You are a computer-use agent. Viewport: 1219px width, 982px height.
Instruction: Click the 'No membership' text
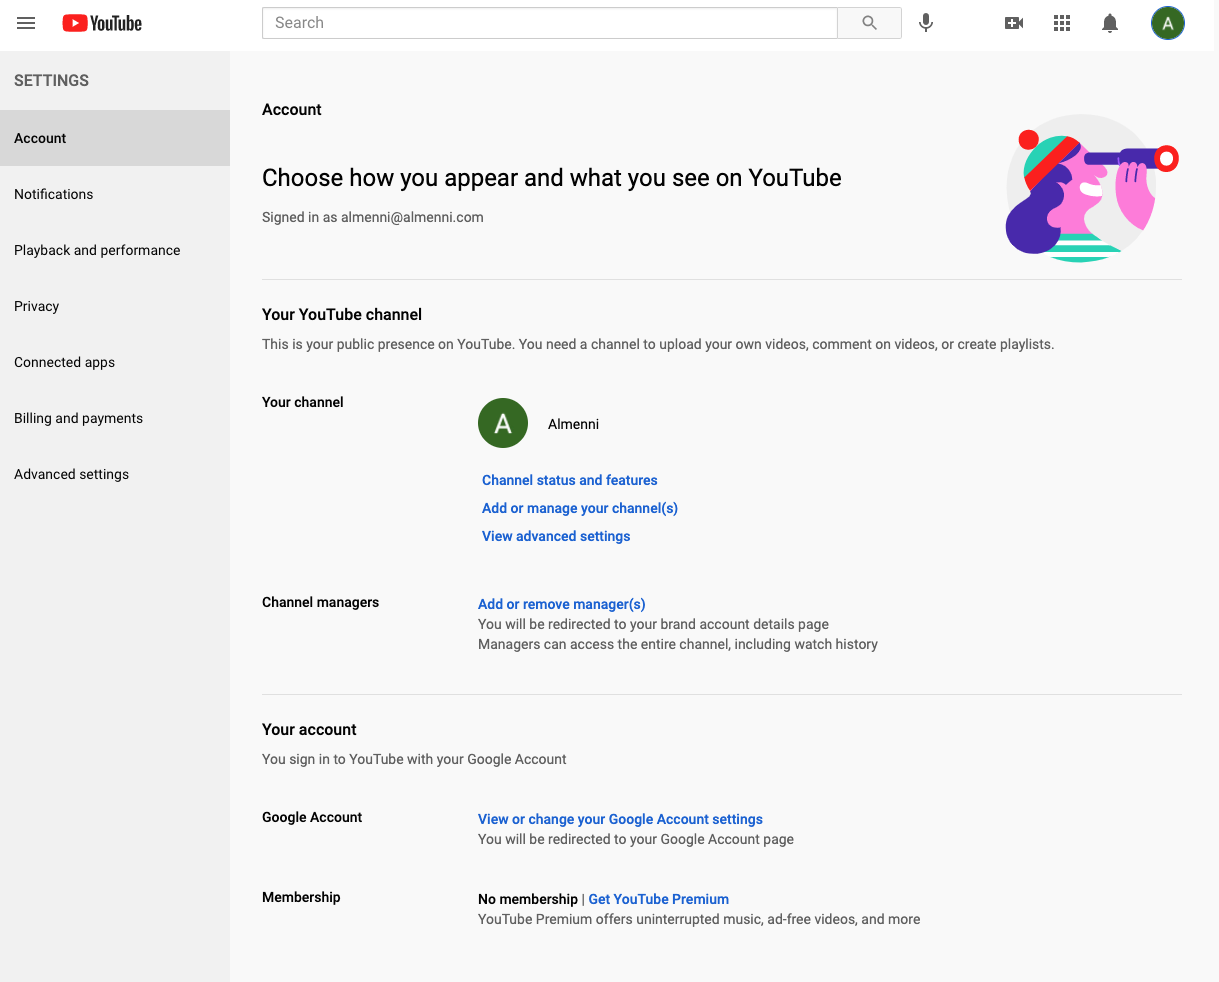tap(528, 899)
